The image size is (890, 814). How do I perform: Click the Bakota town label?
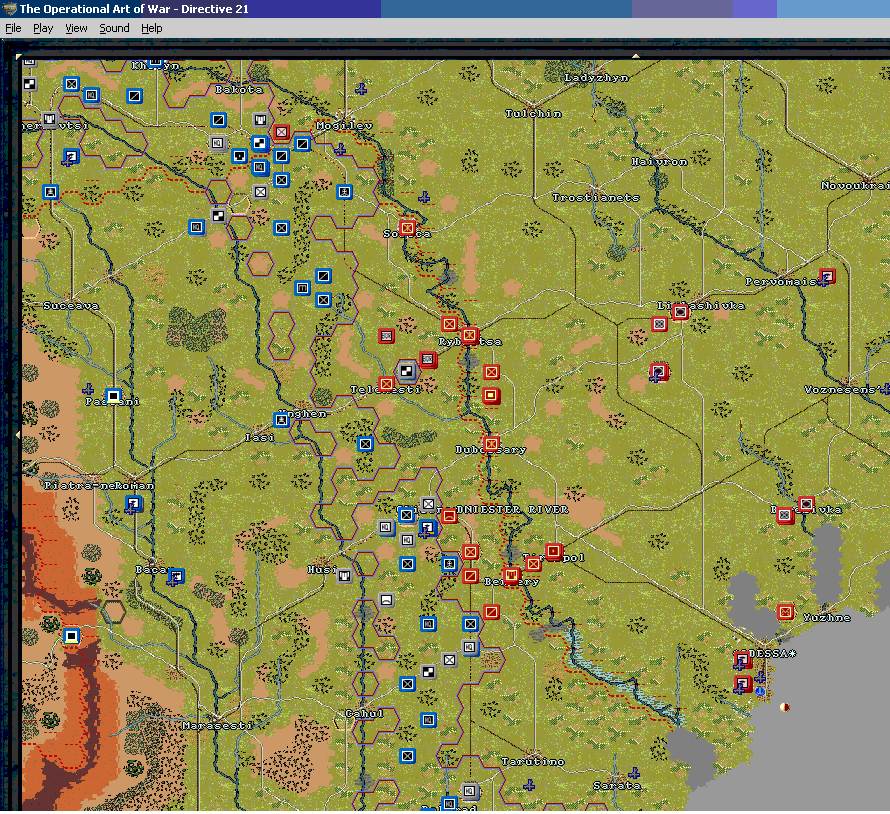pyautogui.click(x=239, y=89)
